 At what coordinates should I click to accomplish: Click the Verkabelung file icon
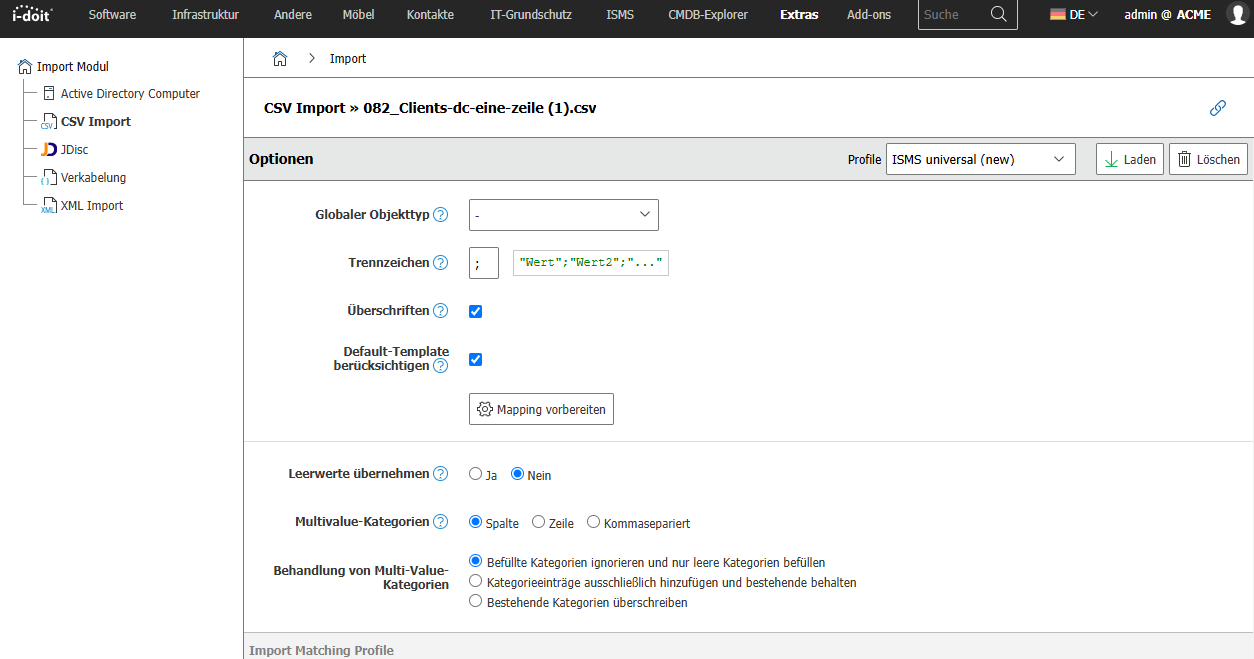[x=49, y=178]
